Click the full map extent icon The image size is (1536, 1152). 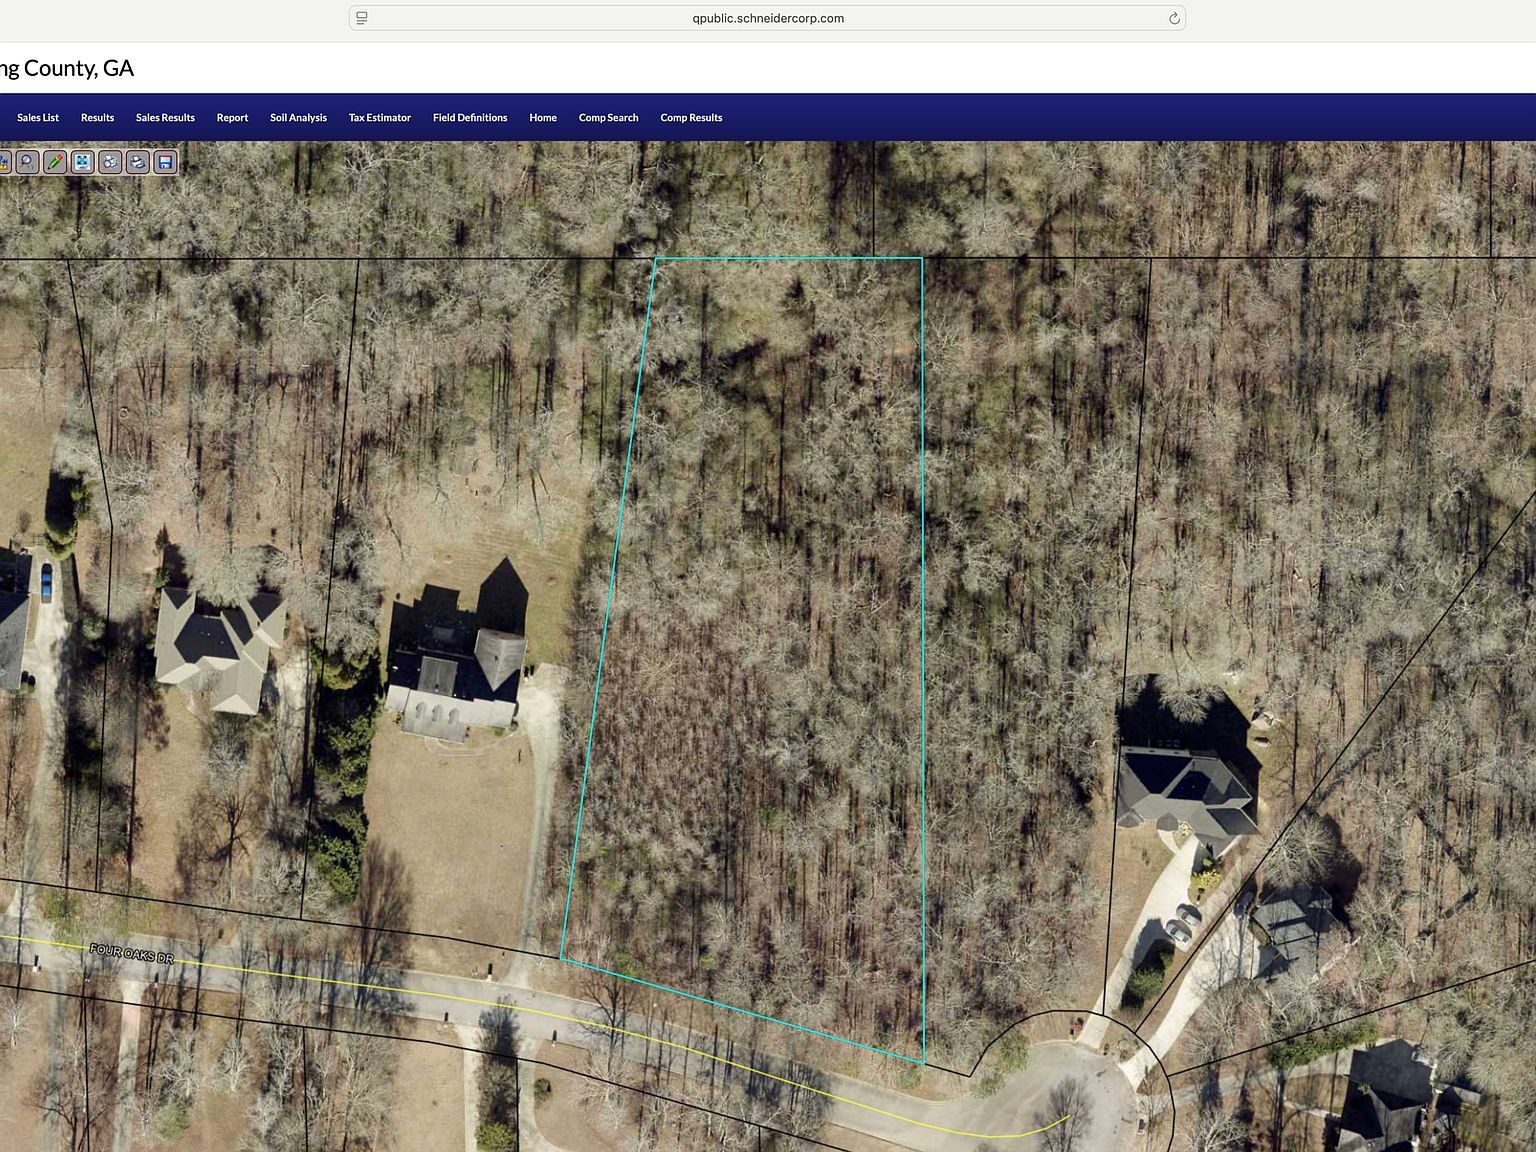pos(82,162)
